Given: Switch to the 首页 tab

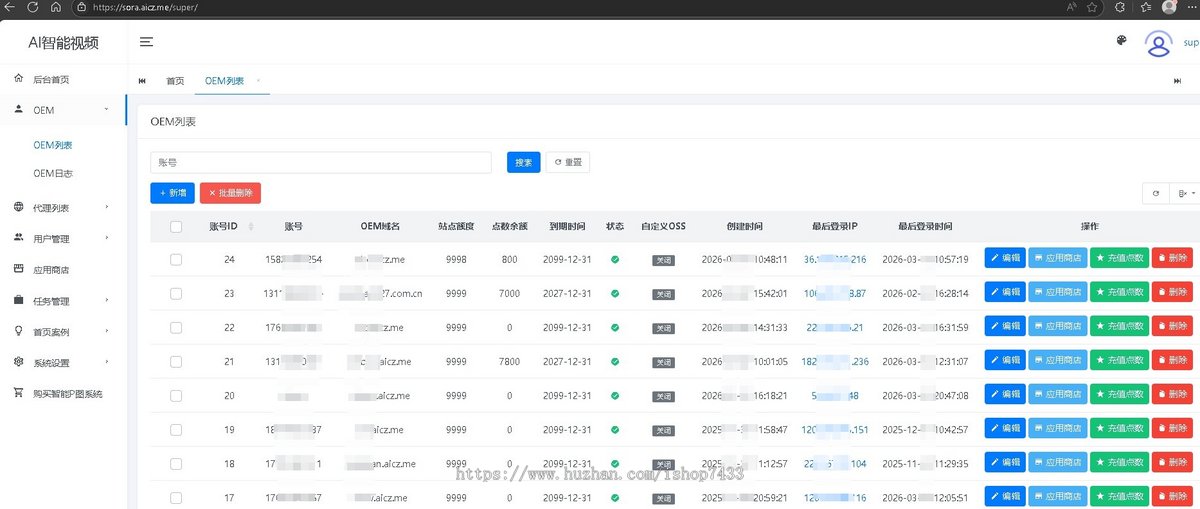Looking at the screenshot, I should click(x=175, y=81).
